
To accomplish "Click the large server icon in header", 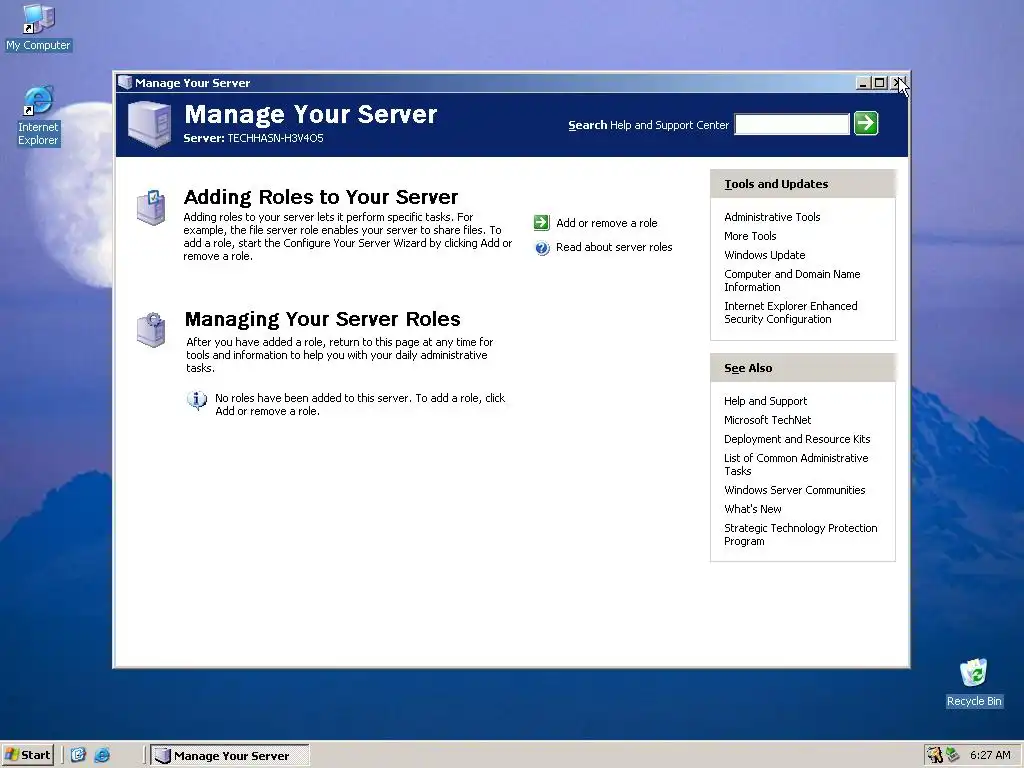I will click(150, 124).
